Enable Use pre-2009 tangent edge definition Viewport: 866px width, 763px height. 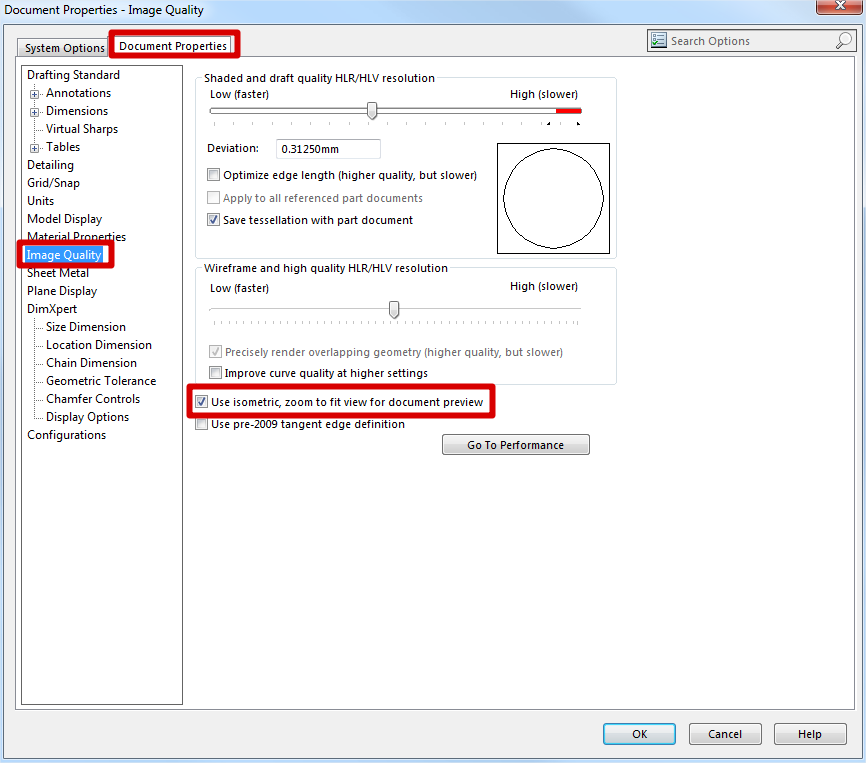201,424
